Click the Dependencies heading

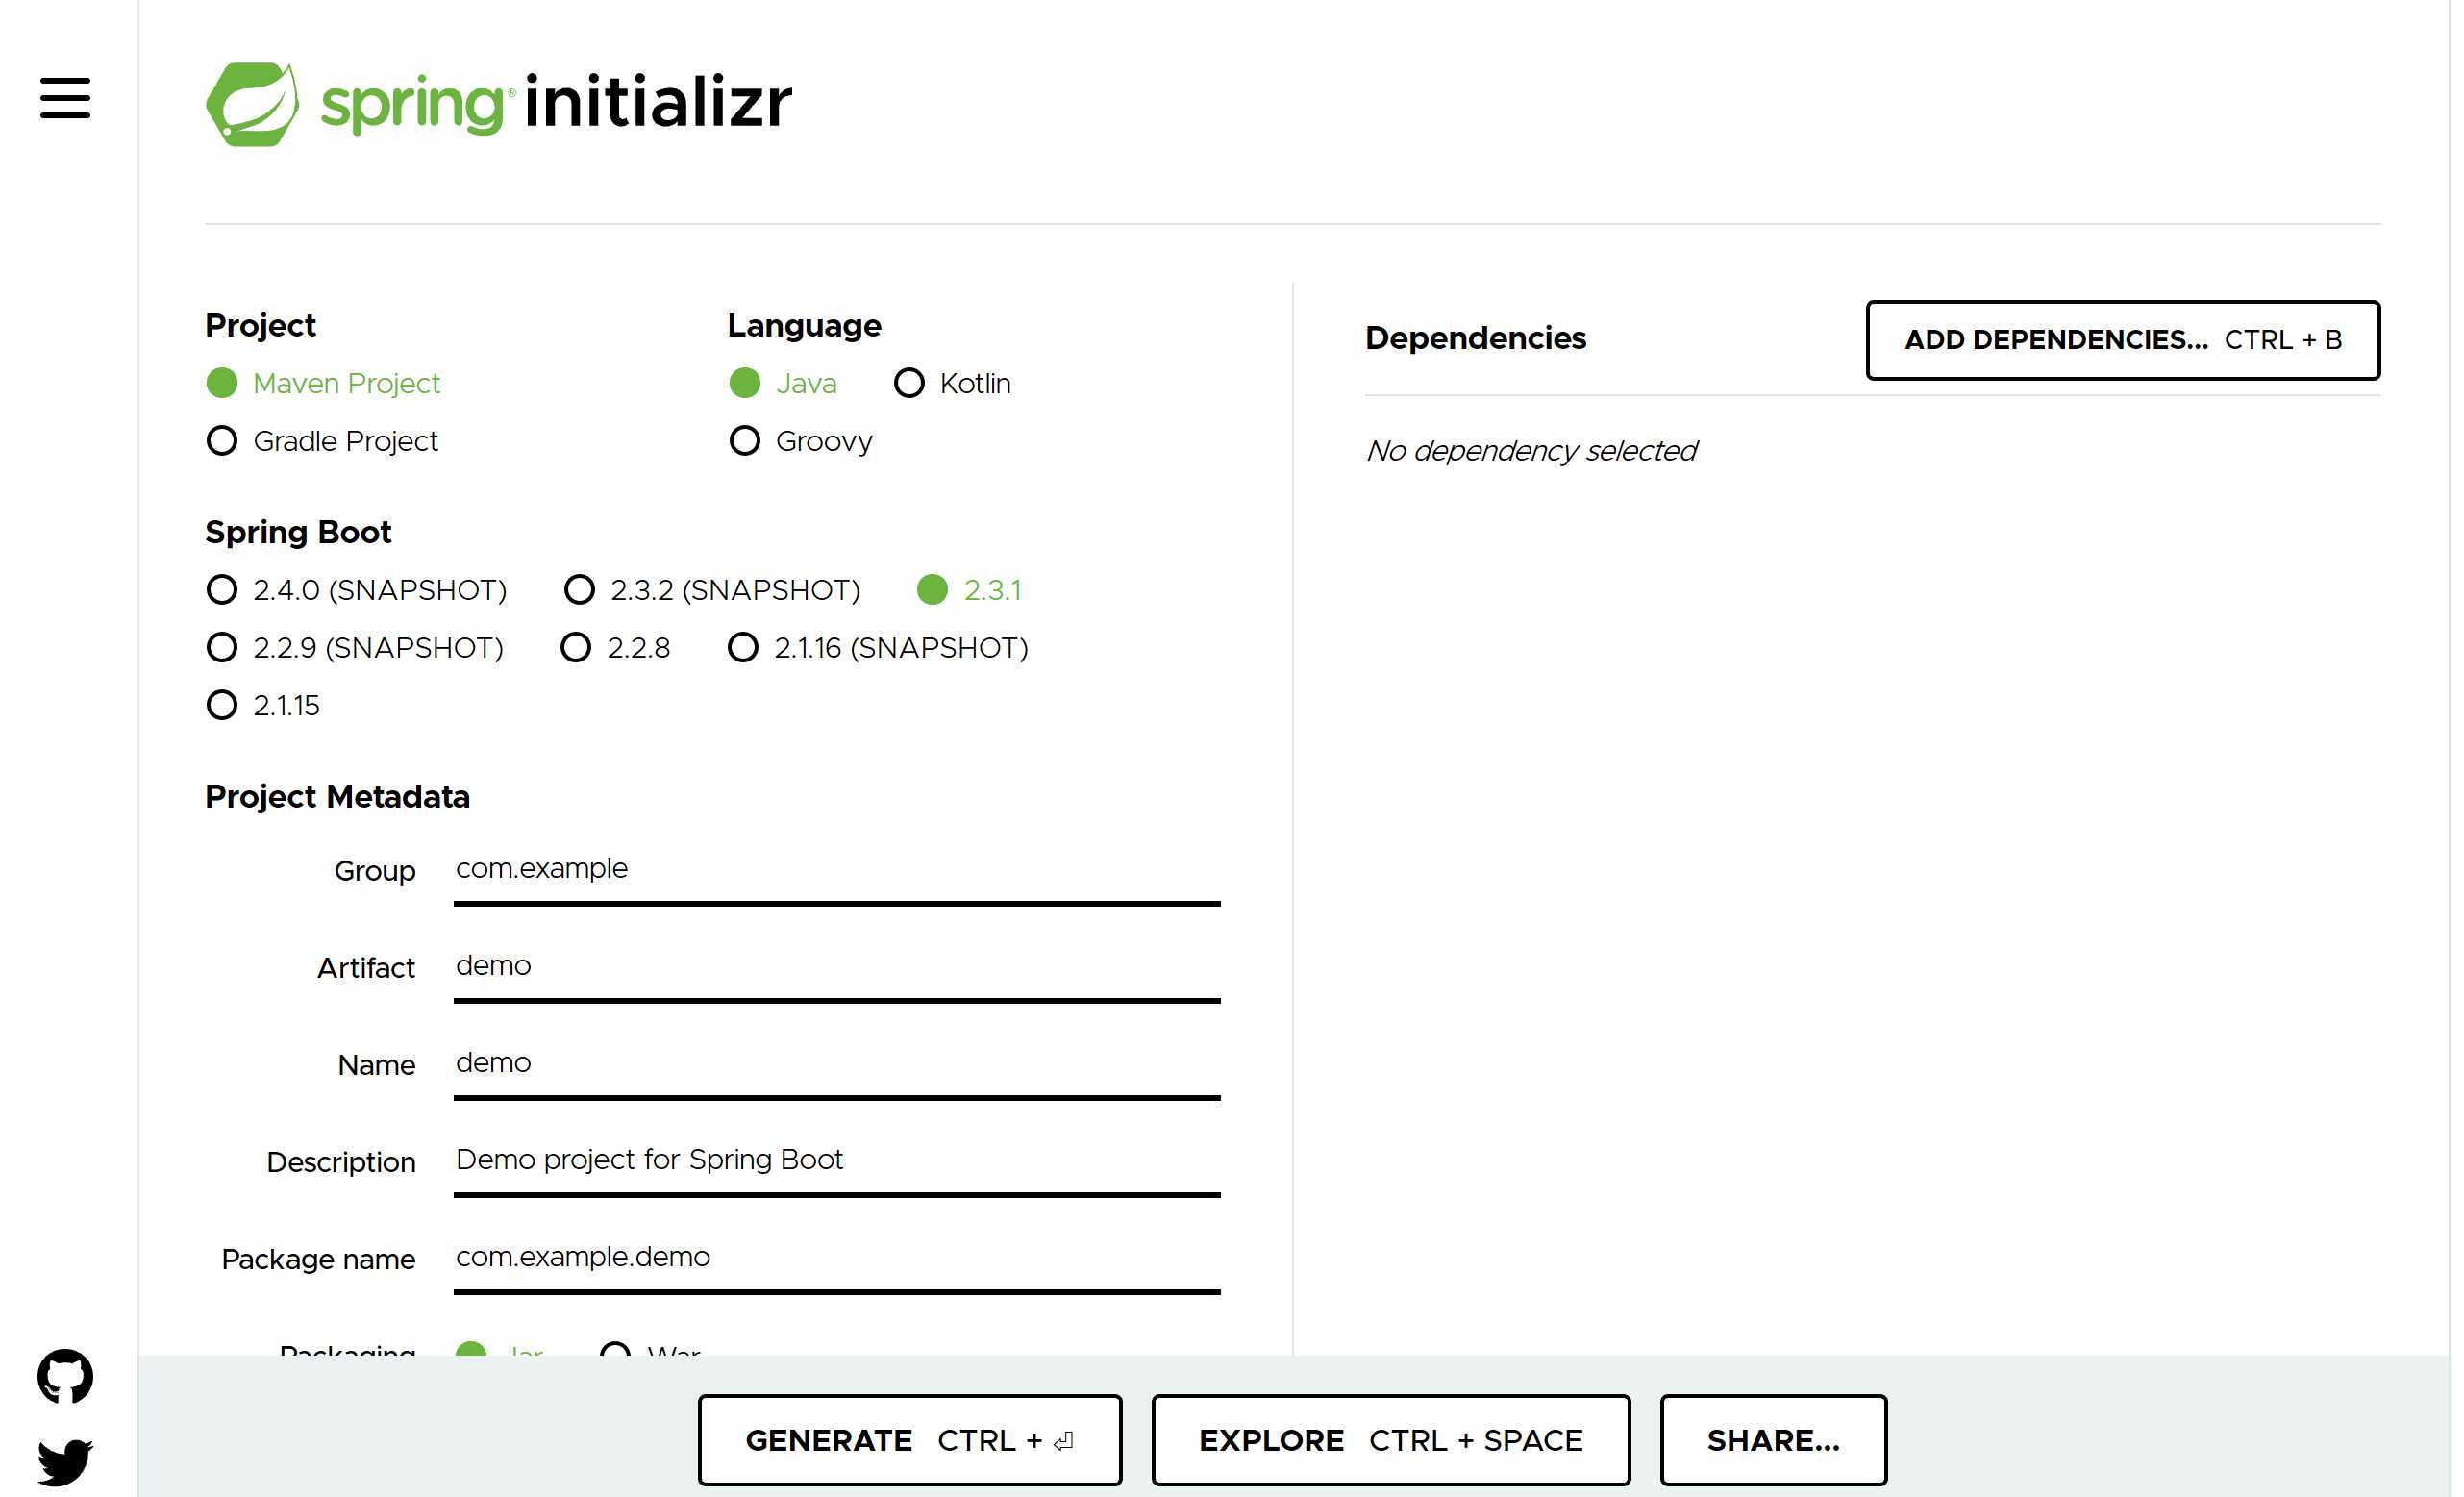pyautogui.click(x=1476, y=338)
